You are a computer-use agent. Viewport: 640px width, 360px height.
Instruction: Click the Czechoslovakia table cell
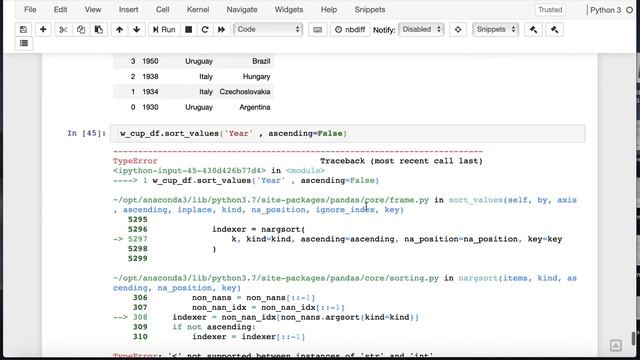coord(245,92)
